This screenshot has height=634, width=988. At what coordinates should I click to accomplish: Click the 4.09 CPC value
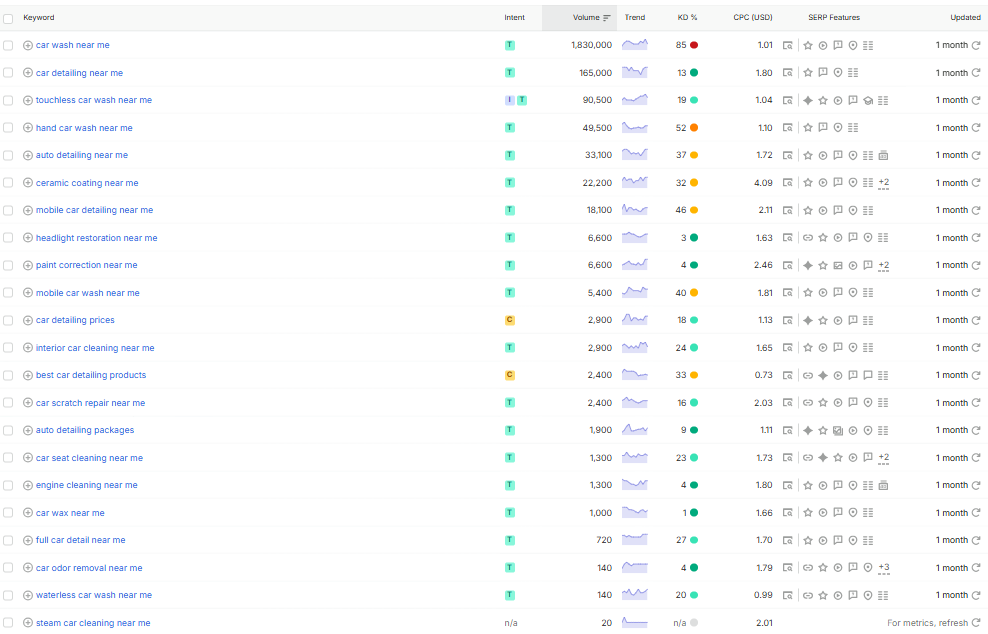tap(763, 183)
